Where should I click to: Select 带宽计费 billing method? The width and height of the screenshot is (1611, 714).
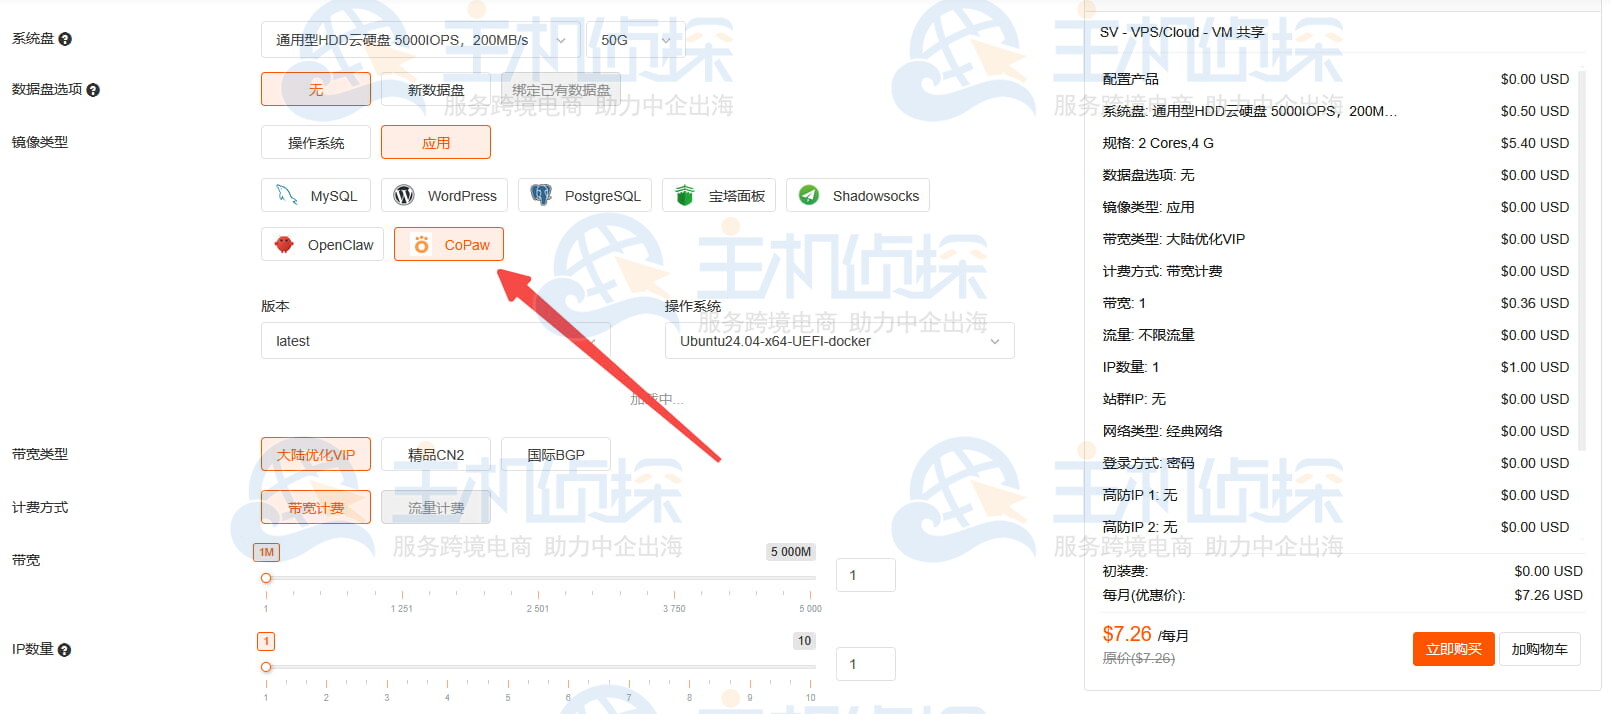pos(316,507)
